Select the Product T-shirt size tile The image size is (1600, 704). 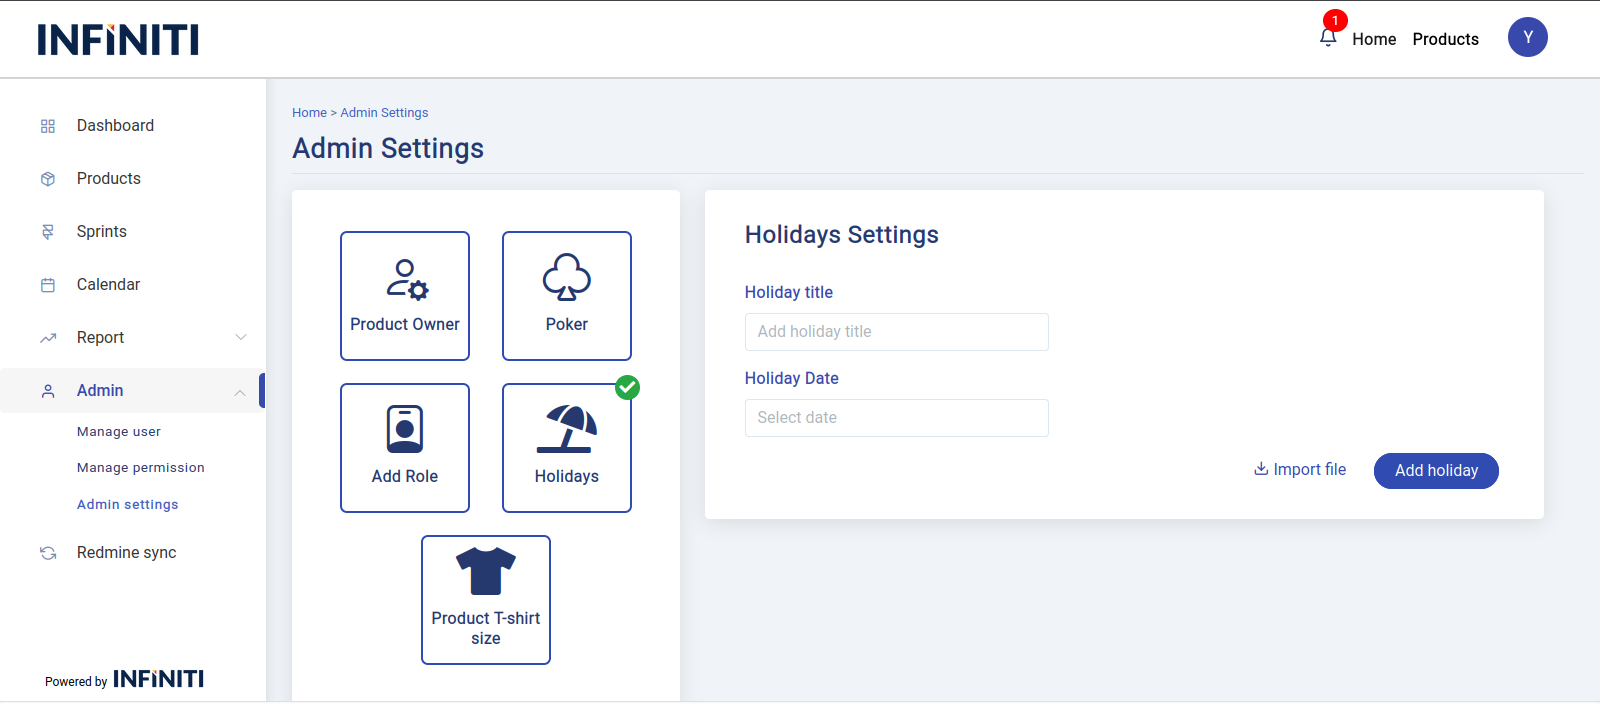tap(486, 600)
